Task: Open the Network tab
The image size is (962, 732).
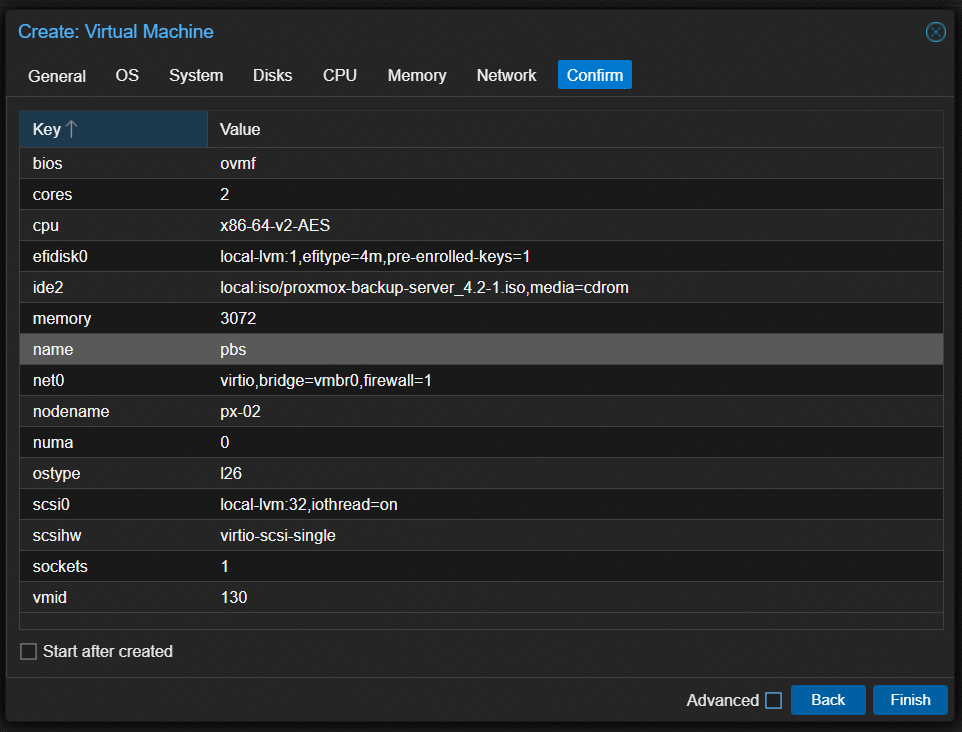Action: coord(507,75)
